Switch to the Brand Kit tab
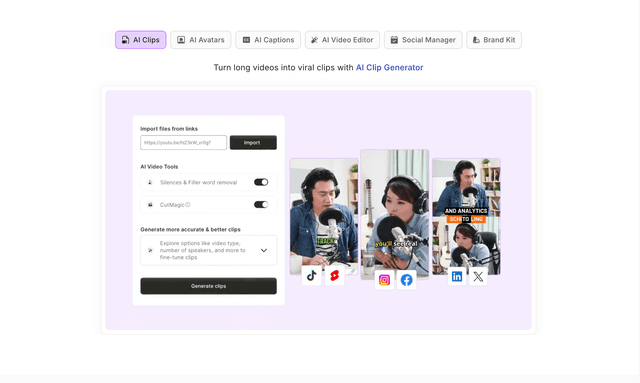Screen dimensions: 640x383 494,40
